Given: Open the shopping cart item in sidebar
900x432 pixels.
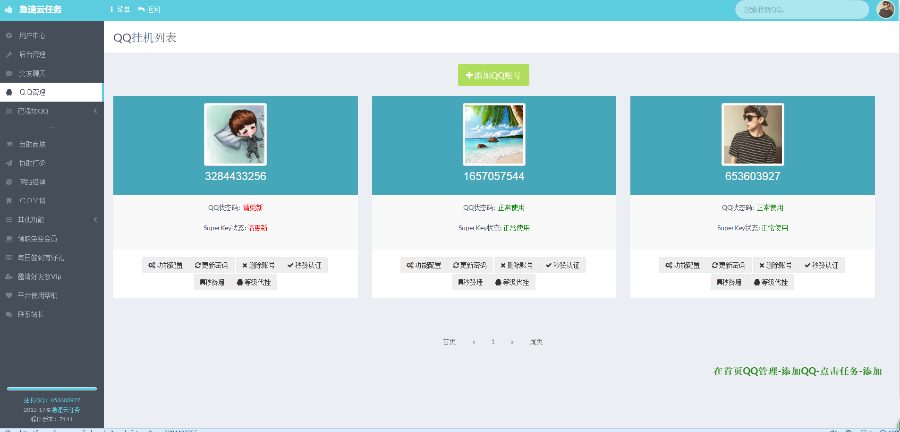Looking at the screenshot, I should 52,145.
